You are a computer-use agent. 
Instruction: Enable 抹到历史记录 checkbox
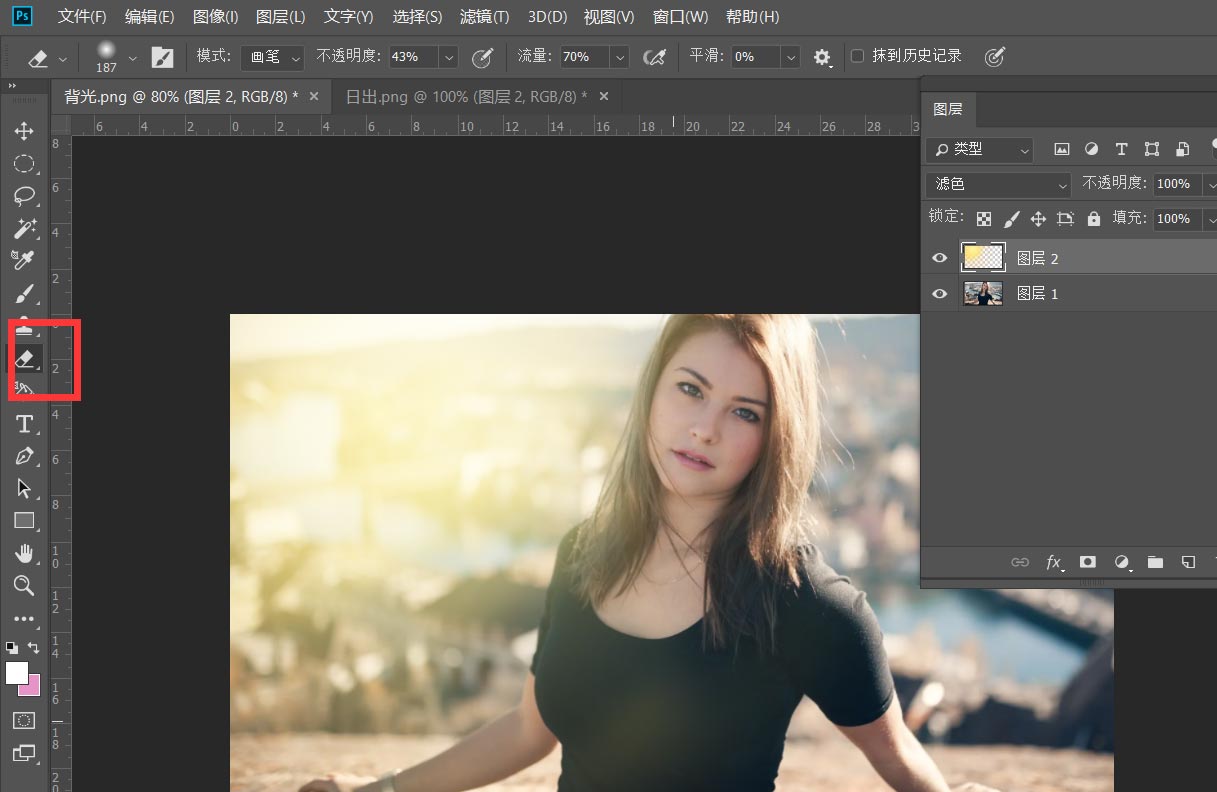point(857,56)
